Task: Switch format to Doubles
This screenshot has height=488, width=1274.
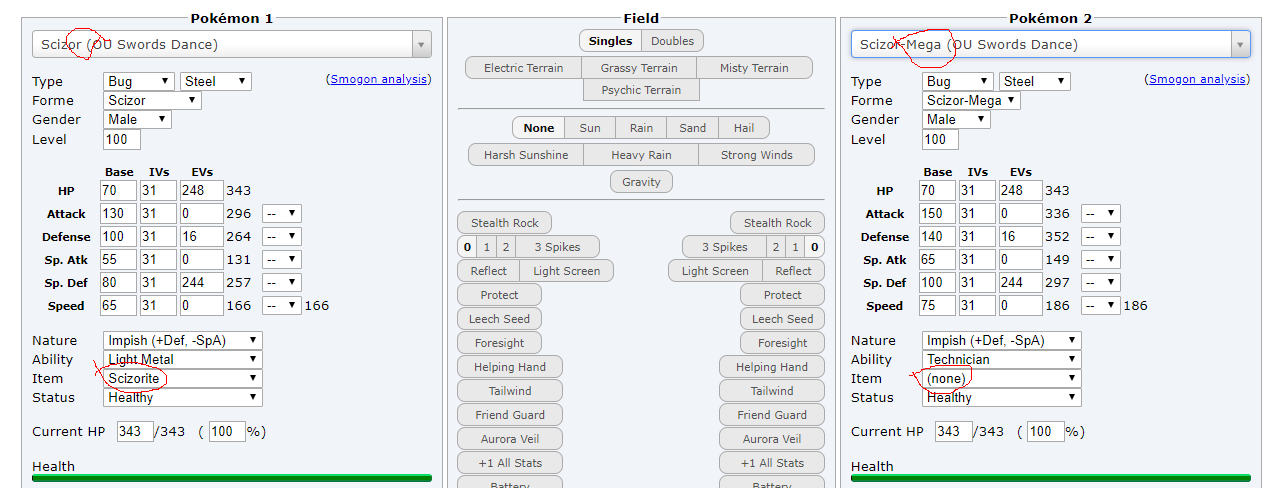Action: pyautogui.click(x=672, y=41)
